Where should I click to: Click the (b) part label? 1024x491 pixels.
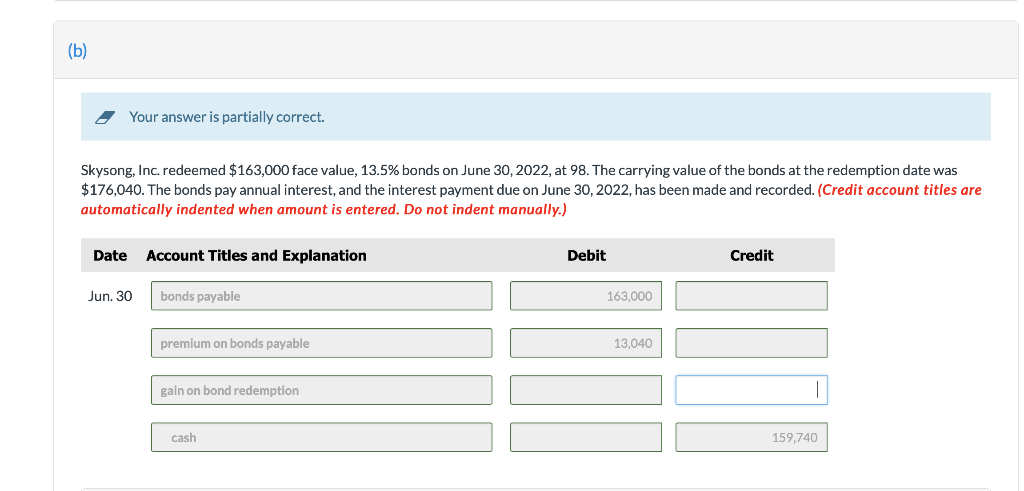[x=77, y=51]
